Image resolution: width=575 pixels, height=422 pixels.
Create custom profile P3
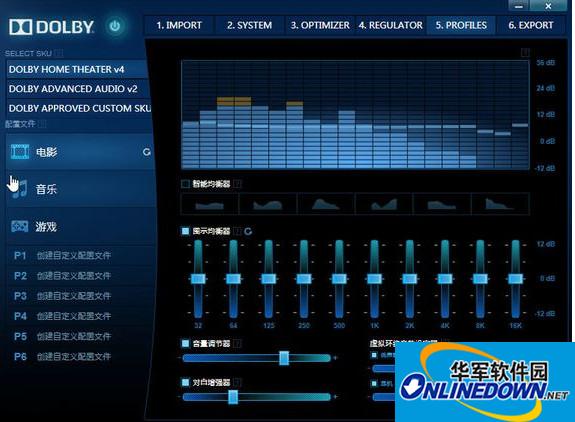(x=81, y=296)
